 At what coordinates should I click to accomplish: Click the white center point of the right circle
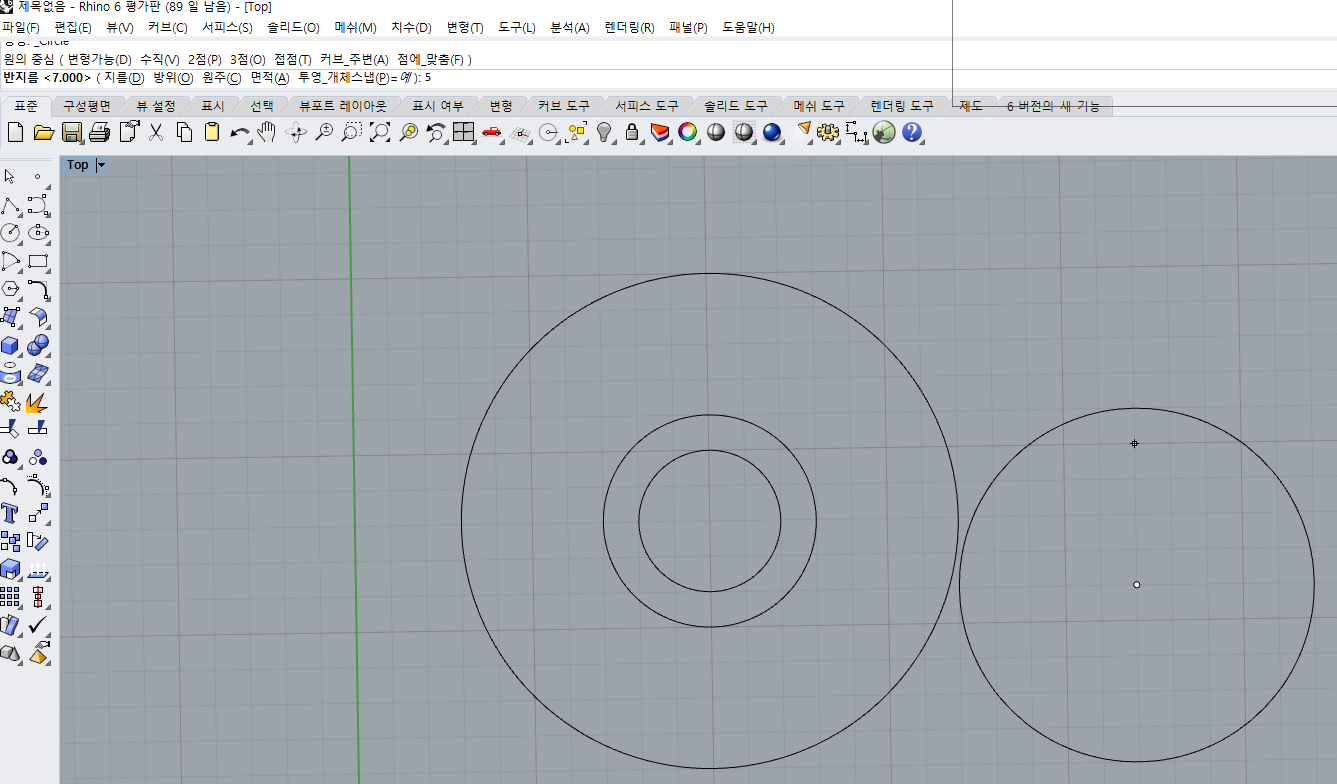1136,584
